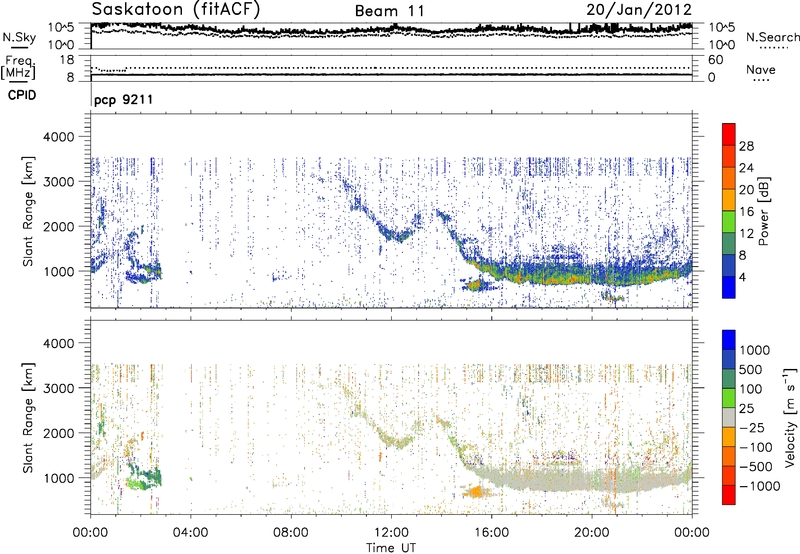Click the '04:00' time axis label
The height and width of the screenshot is (554, 800).
(x=191, y=533)
